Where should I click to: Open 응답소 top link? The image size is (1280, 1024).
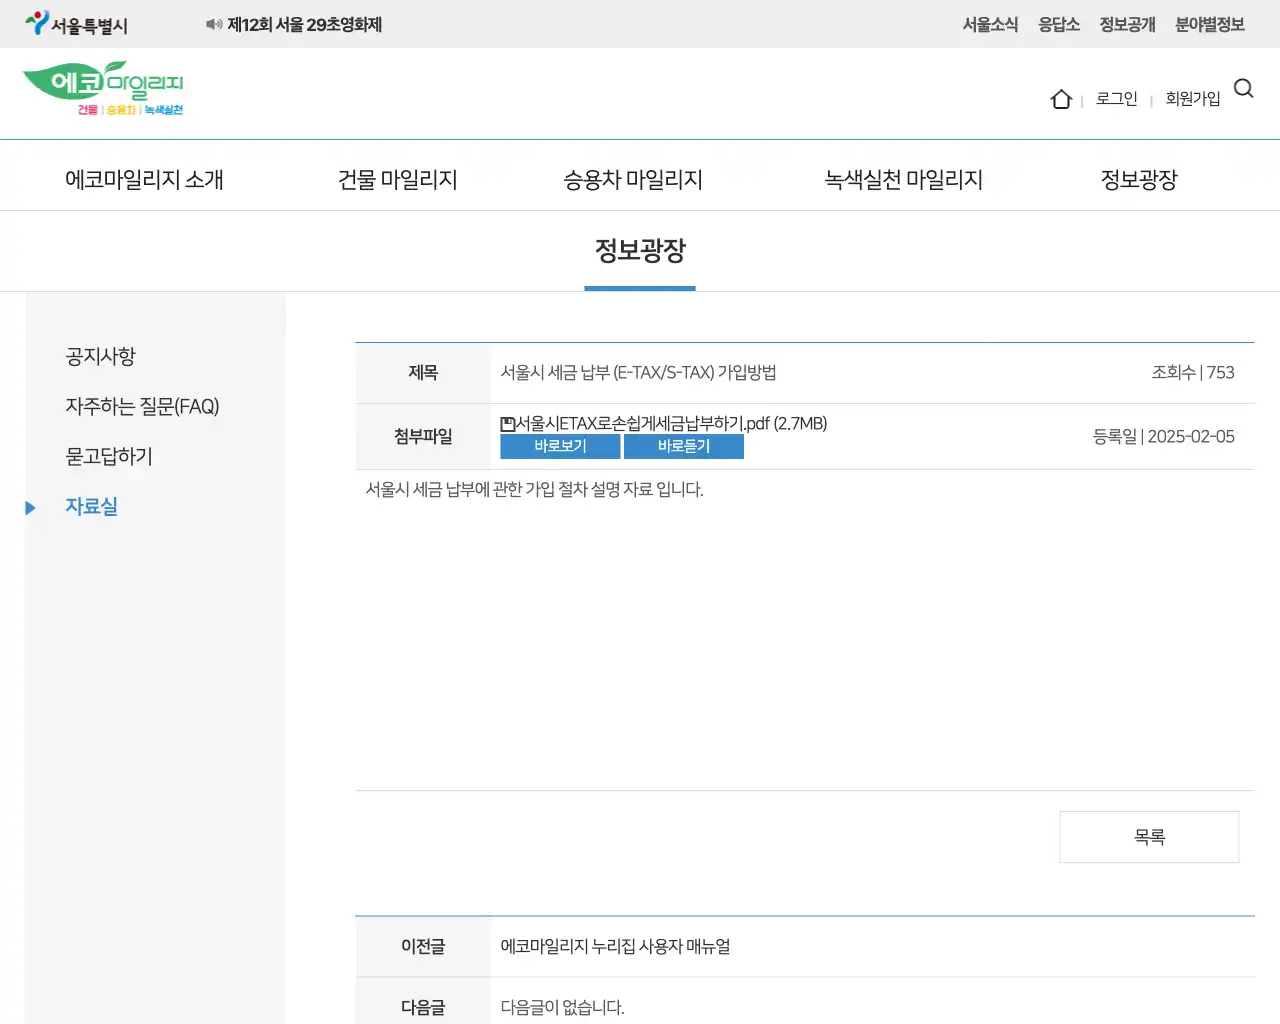[1059, 24]
